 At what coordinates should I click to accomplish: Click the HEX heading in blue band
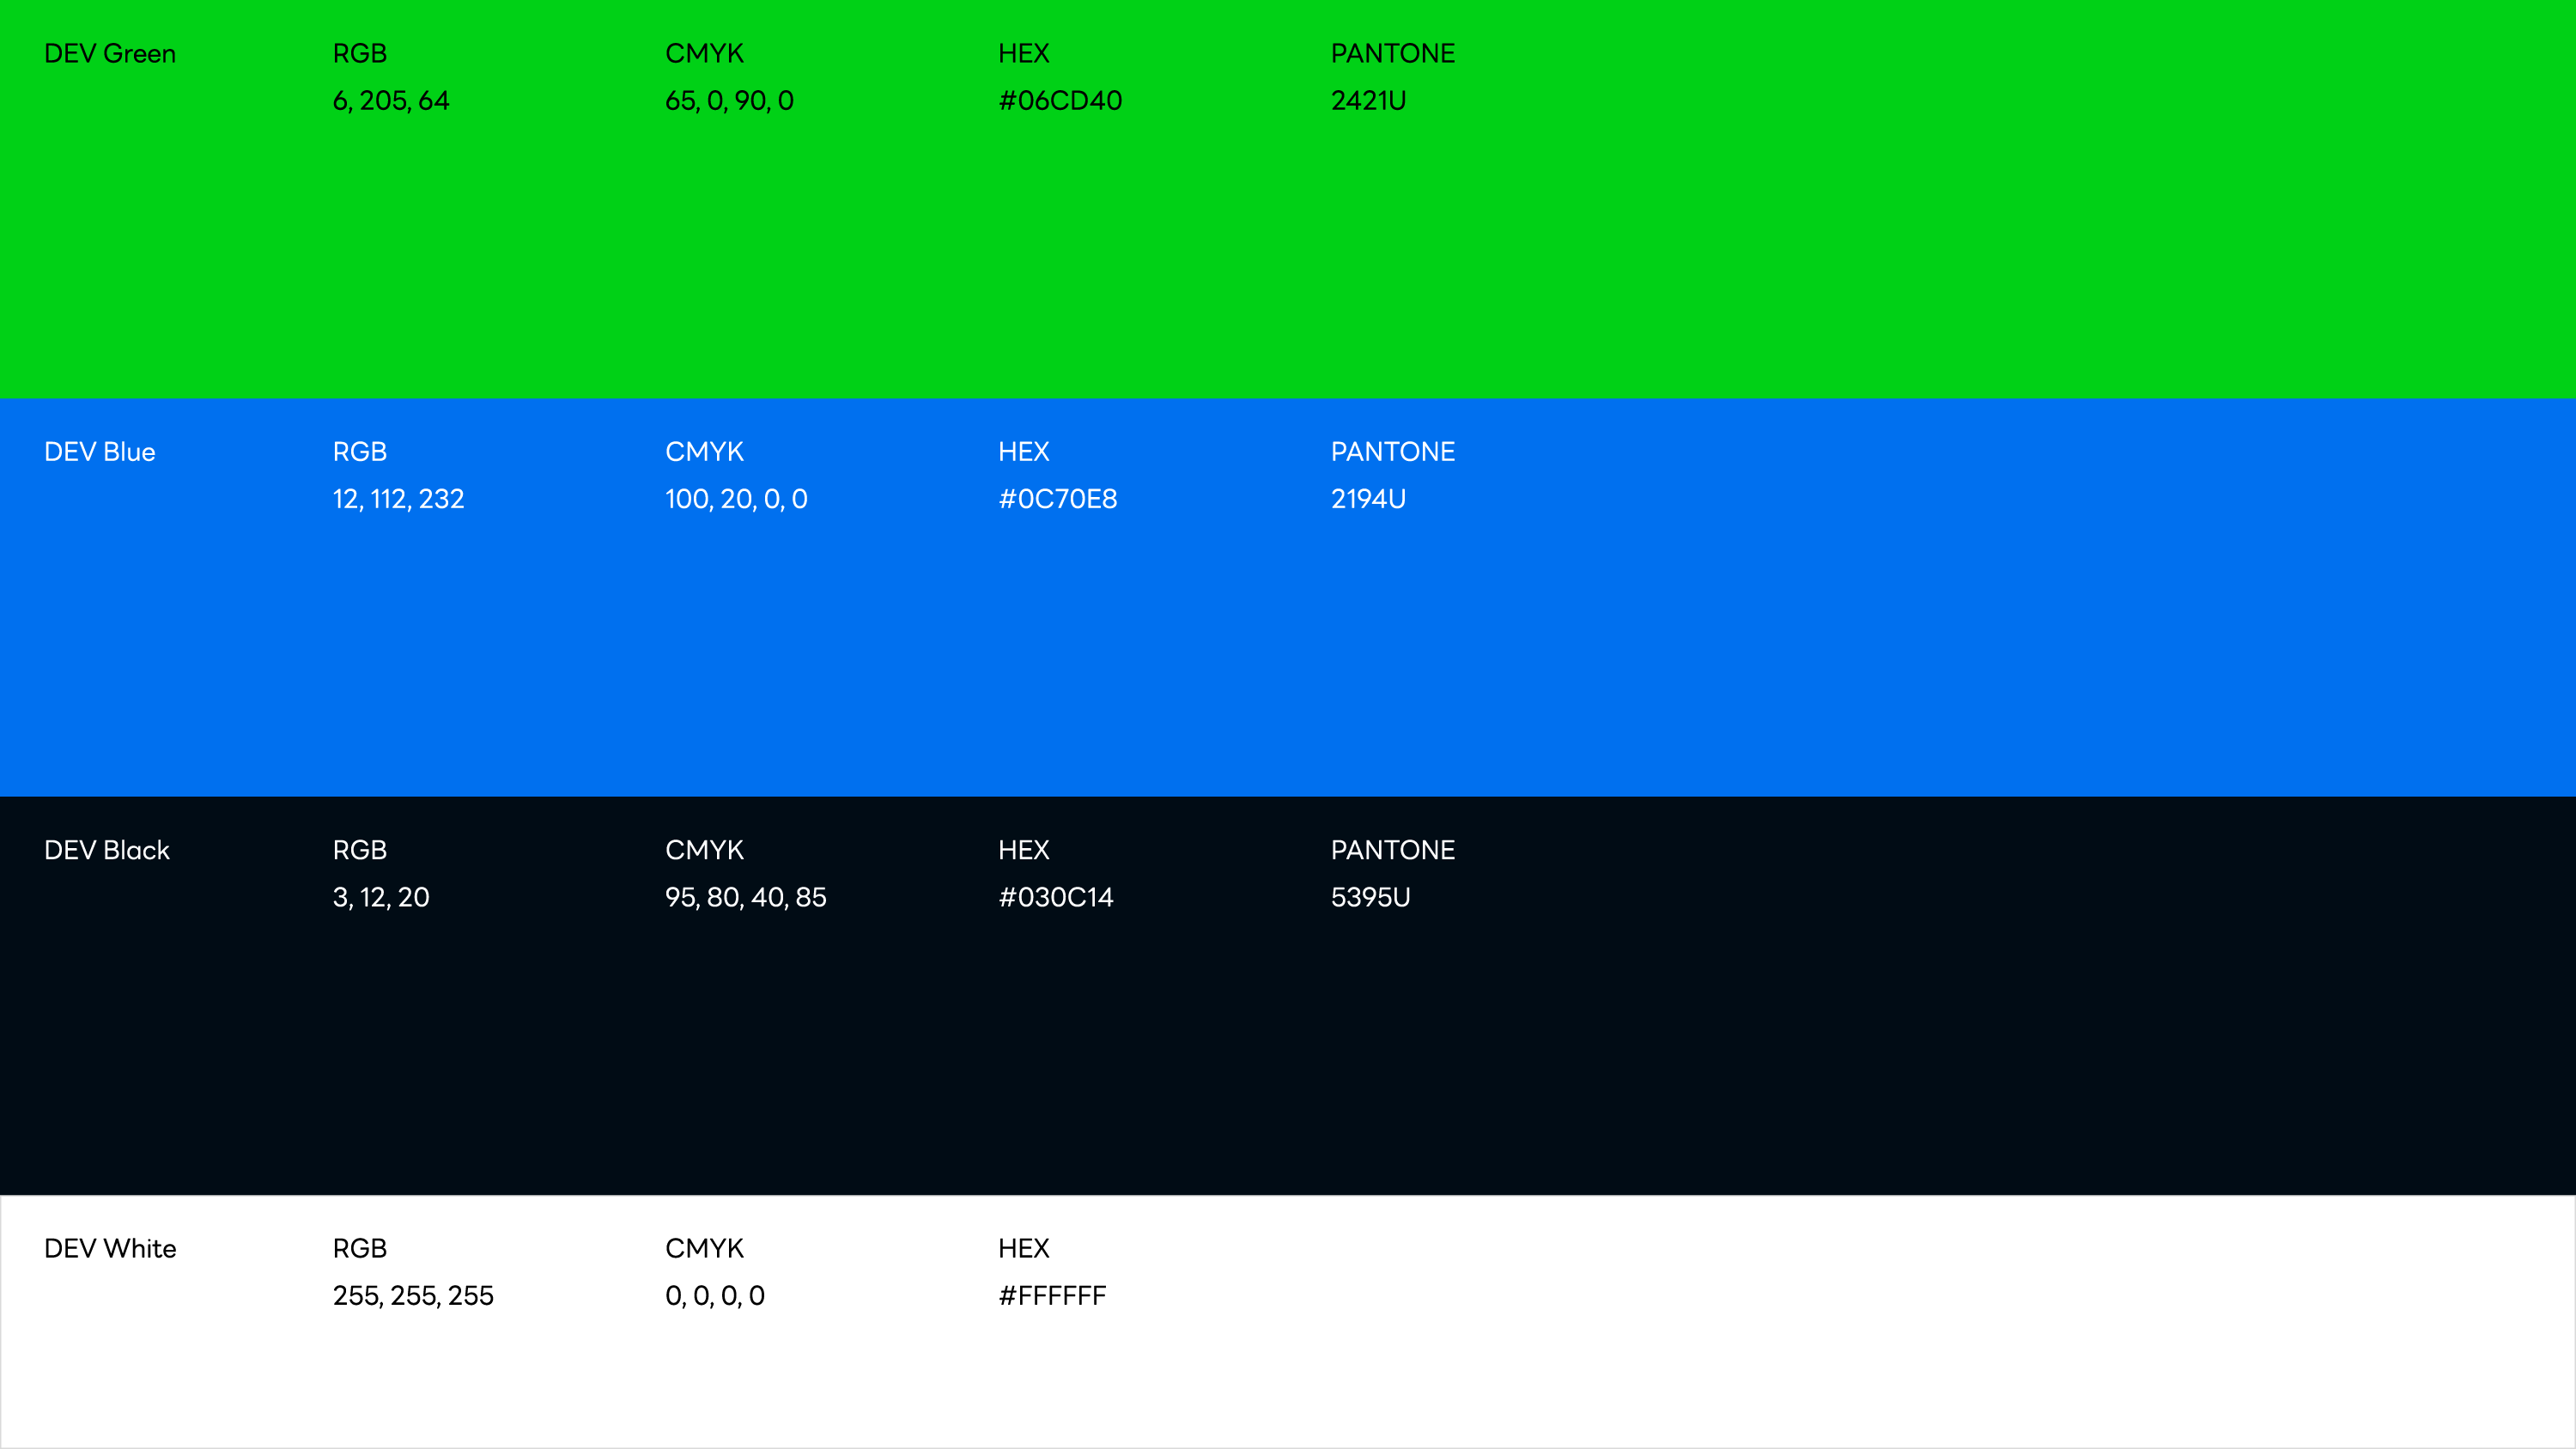click(1023, 452)
